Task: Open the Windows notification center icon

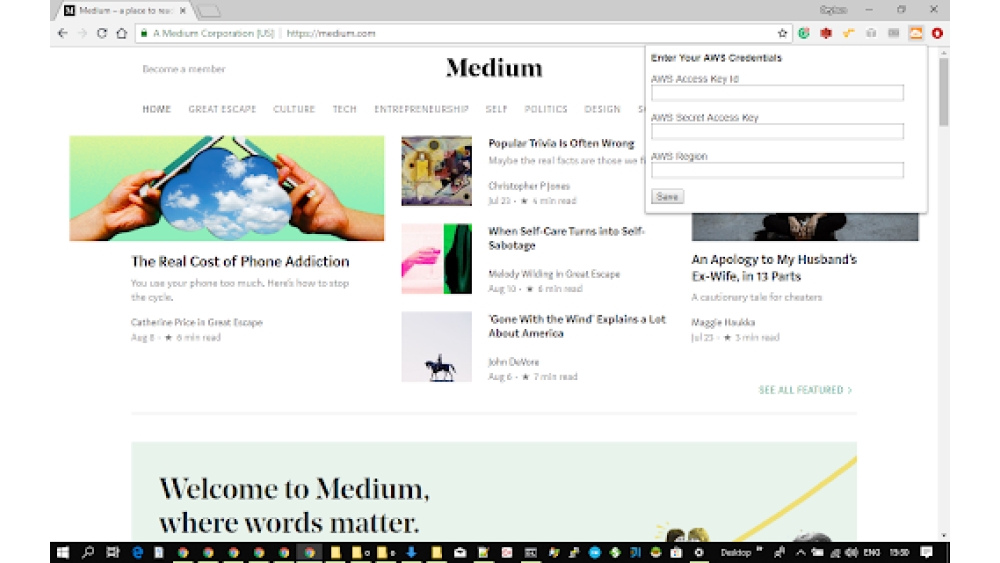Action: click(926, 552)
